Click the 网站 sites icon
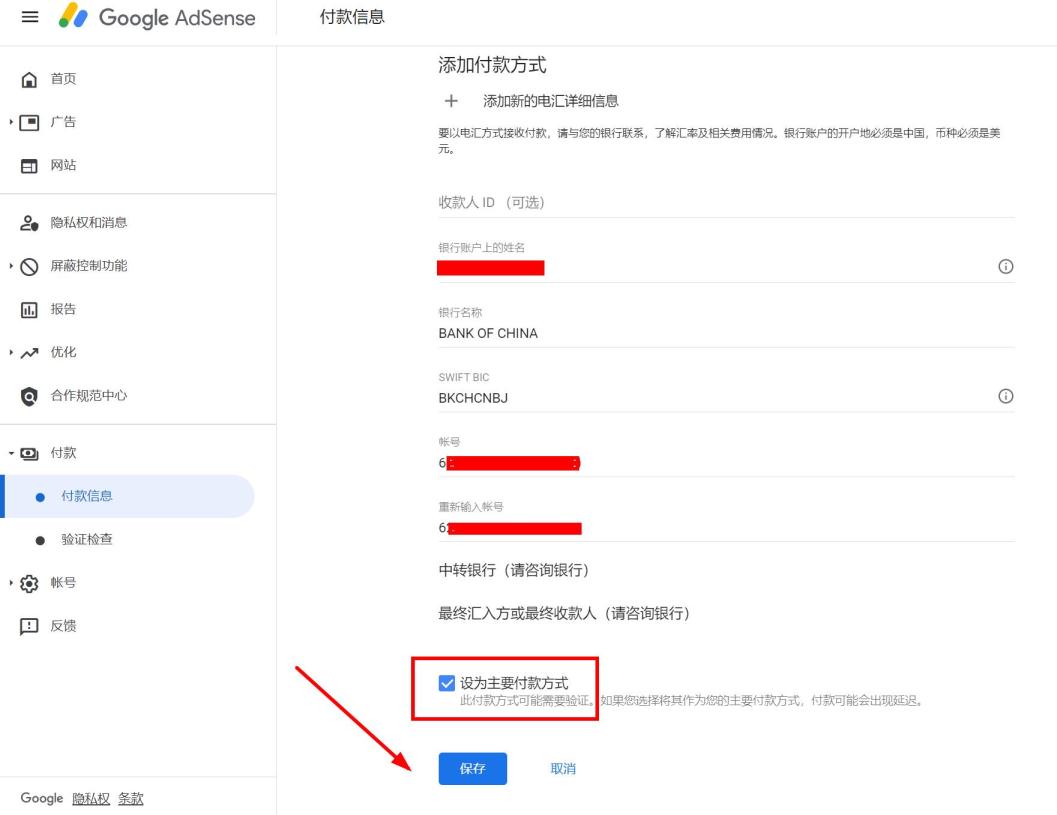This screenshot has width=1057, height=815. tap(29, 166)
